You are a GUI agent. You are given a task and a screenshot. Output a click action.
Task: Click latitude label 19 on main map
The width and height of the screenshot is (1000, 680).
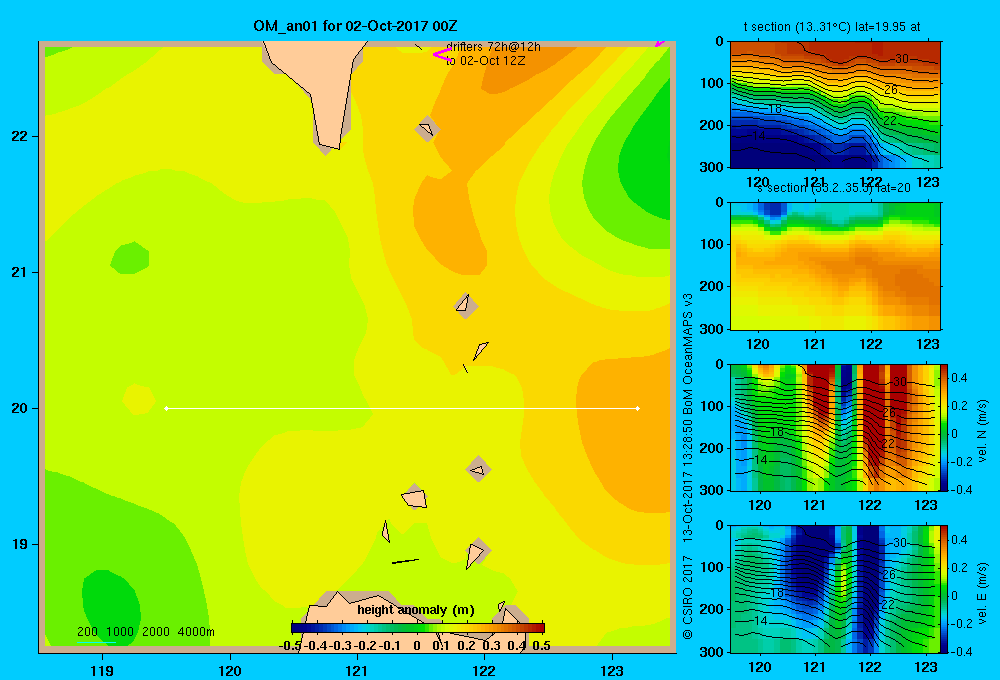pos(19,544)
